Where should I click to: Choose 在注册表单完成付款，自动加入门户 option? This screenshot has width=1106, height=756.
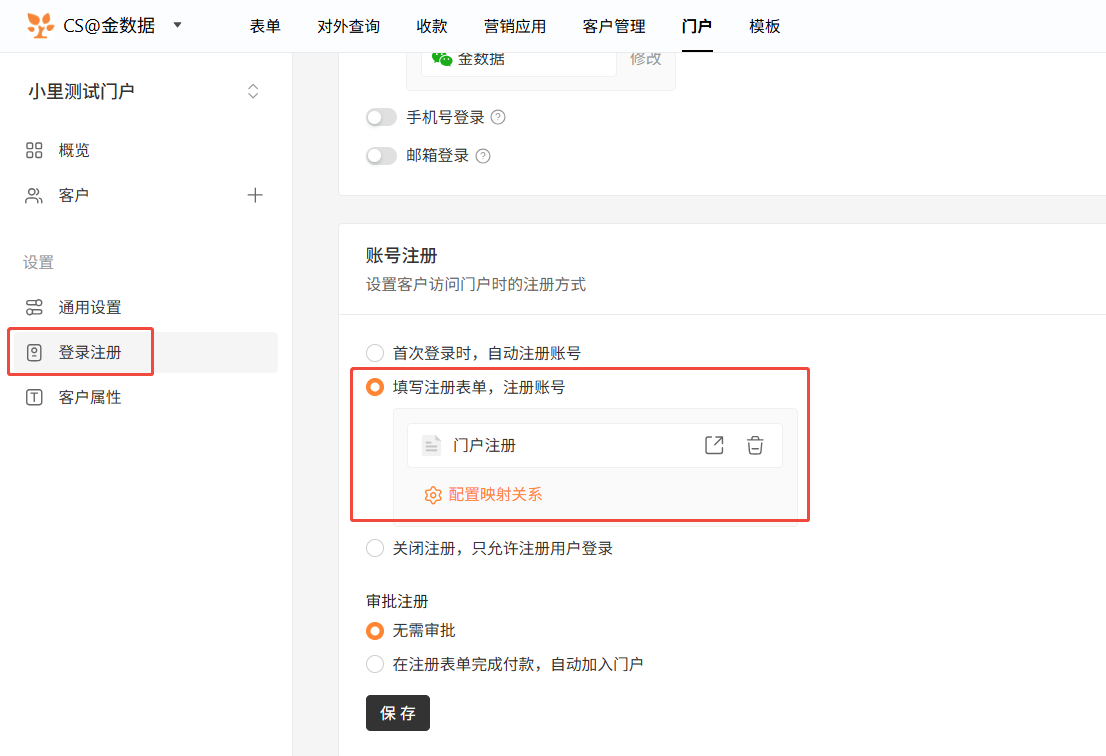click(x=375, y=664)
